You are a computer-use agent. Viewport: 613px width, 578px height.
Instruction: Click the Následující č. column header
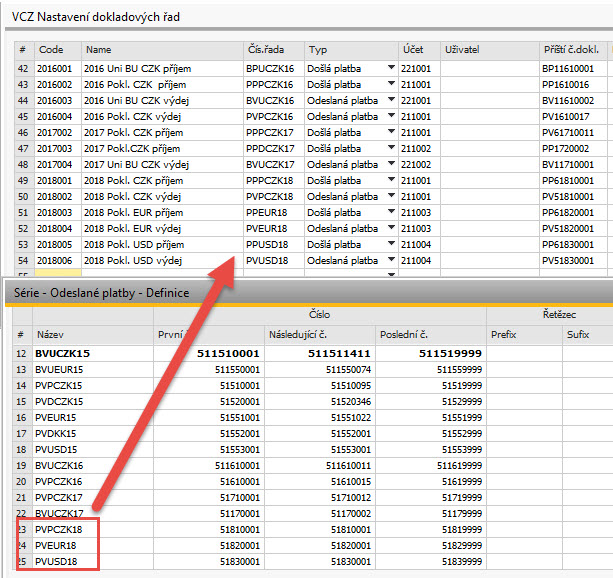pos(320,335)
